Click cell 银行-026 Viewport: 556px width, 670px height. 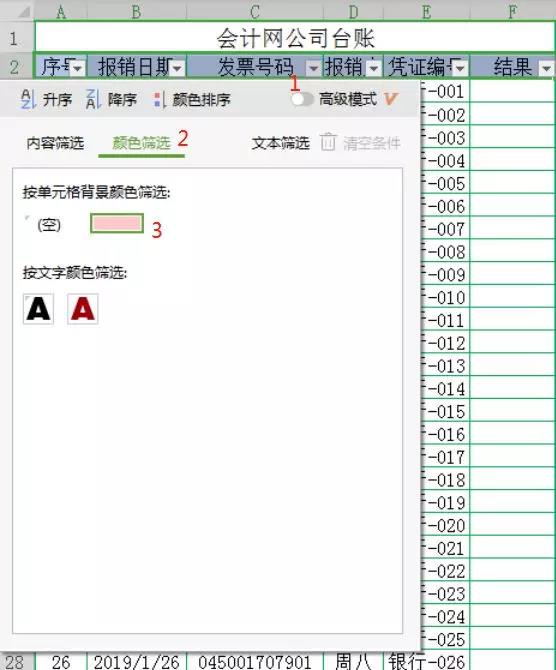(x=427, y=661)
